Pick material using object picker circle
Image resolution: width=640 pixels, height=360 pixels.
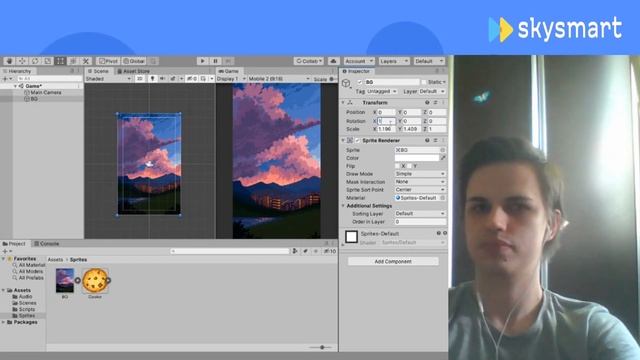click(x=442, y=198)
